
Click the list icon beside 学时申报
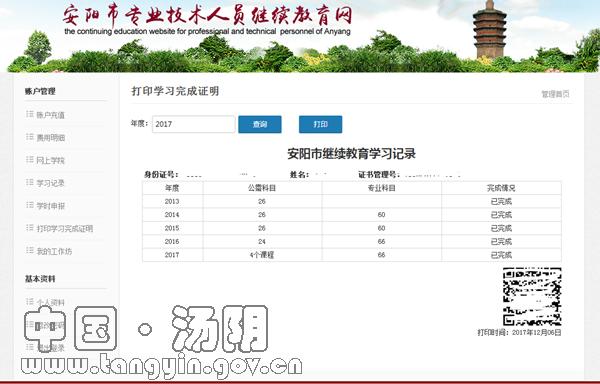tap(29, 205)
